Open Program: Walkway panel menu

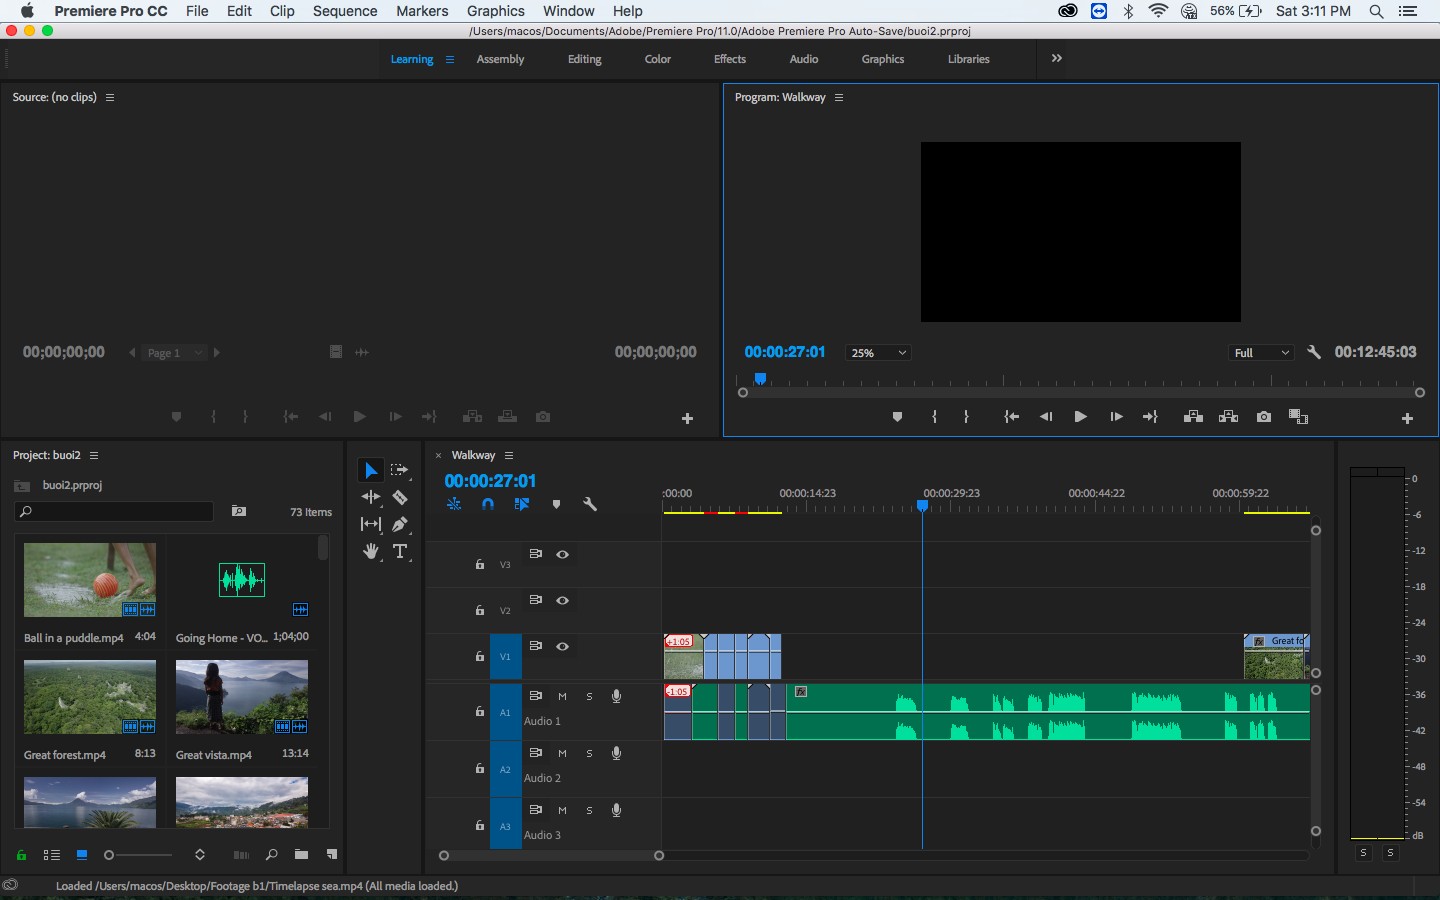[839, 97]
